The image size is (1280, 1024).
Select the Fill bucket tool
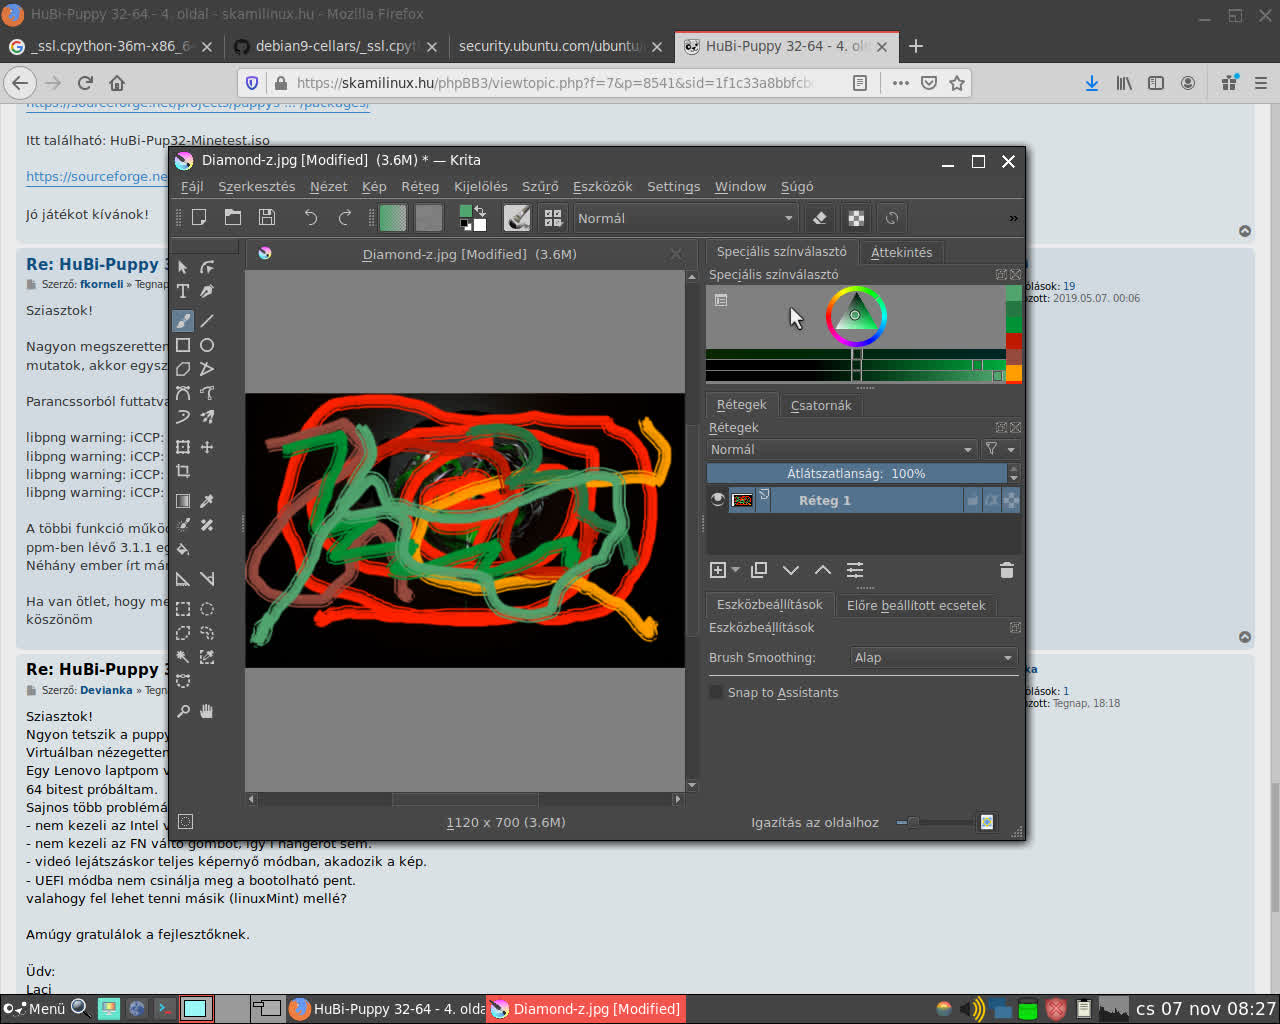pyautogui.click(x=183, y=549)
